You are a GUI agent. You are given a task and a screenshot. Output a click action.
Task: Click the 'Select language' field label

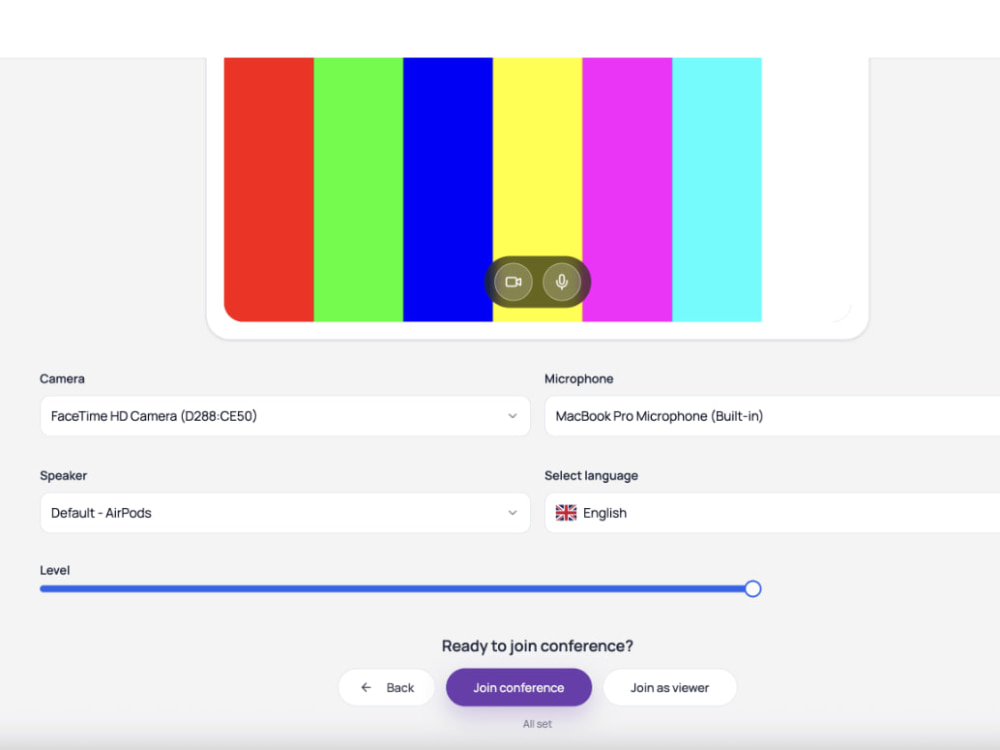click(x=591, y=476)
